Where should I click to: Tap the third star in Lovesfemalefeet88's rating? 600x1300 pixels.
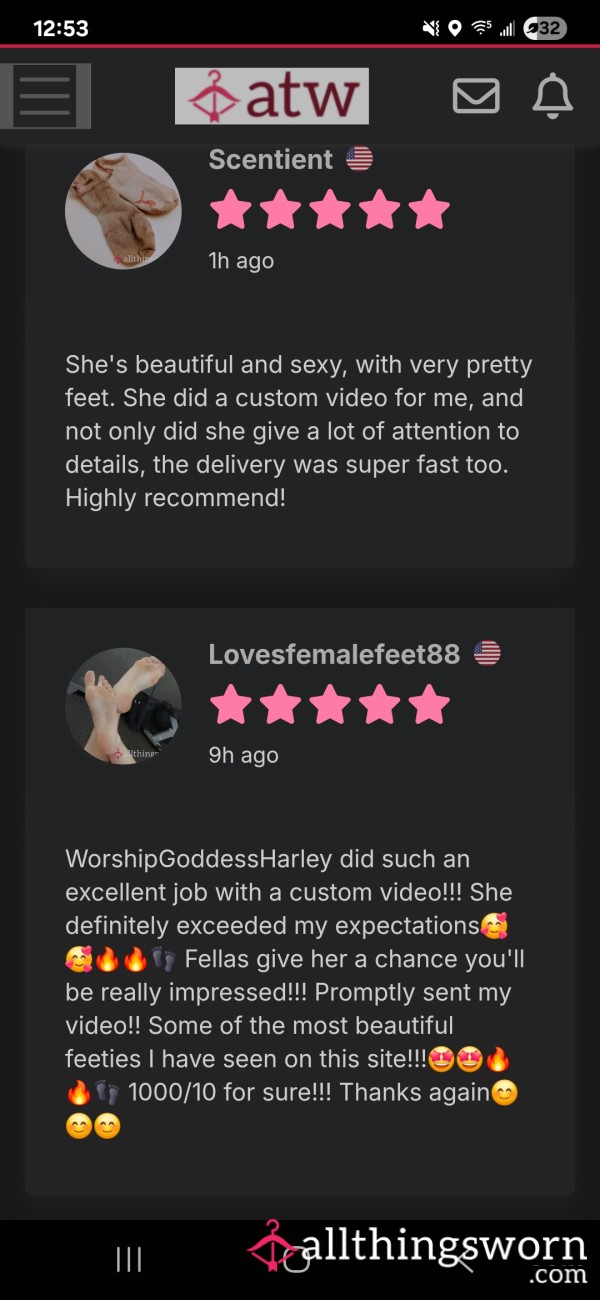click(x=330, y=705)
